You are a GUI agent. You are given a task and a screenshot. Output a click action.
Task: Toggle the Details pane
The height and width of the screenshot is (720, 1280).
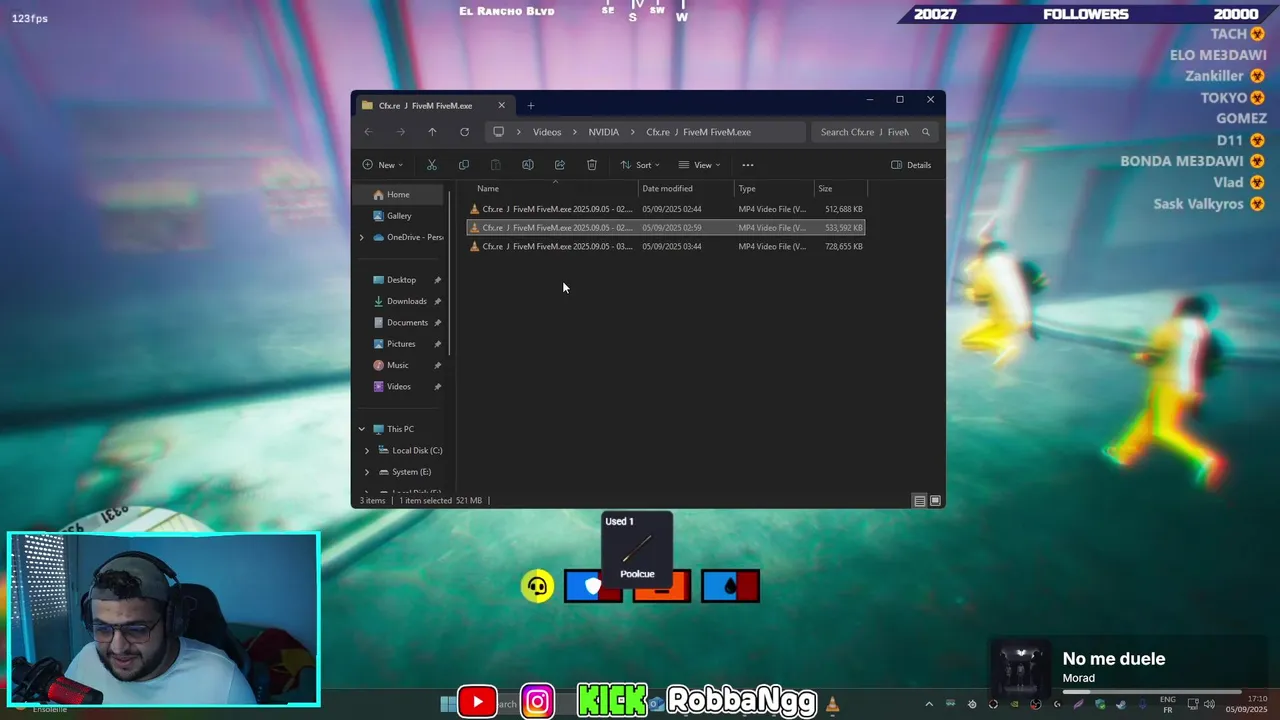point(911,165)
